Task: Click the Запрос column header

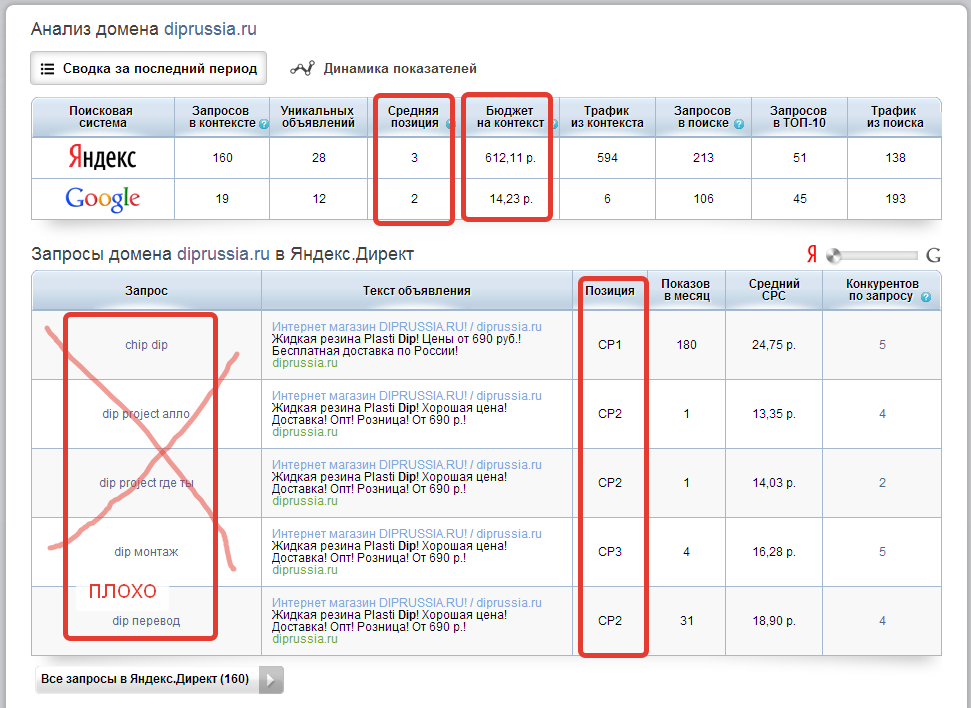Action: [x=146, y=291]
